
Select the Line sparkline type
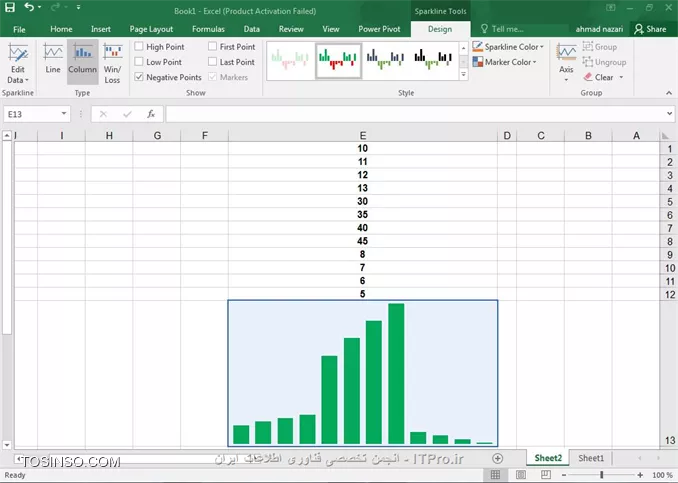point(53,60)
